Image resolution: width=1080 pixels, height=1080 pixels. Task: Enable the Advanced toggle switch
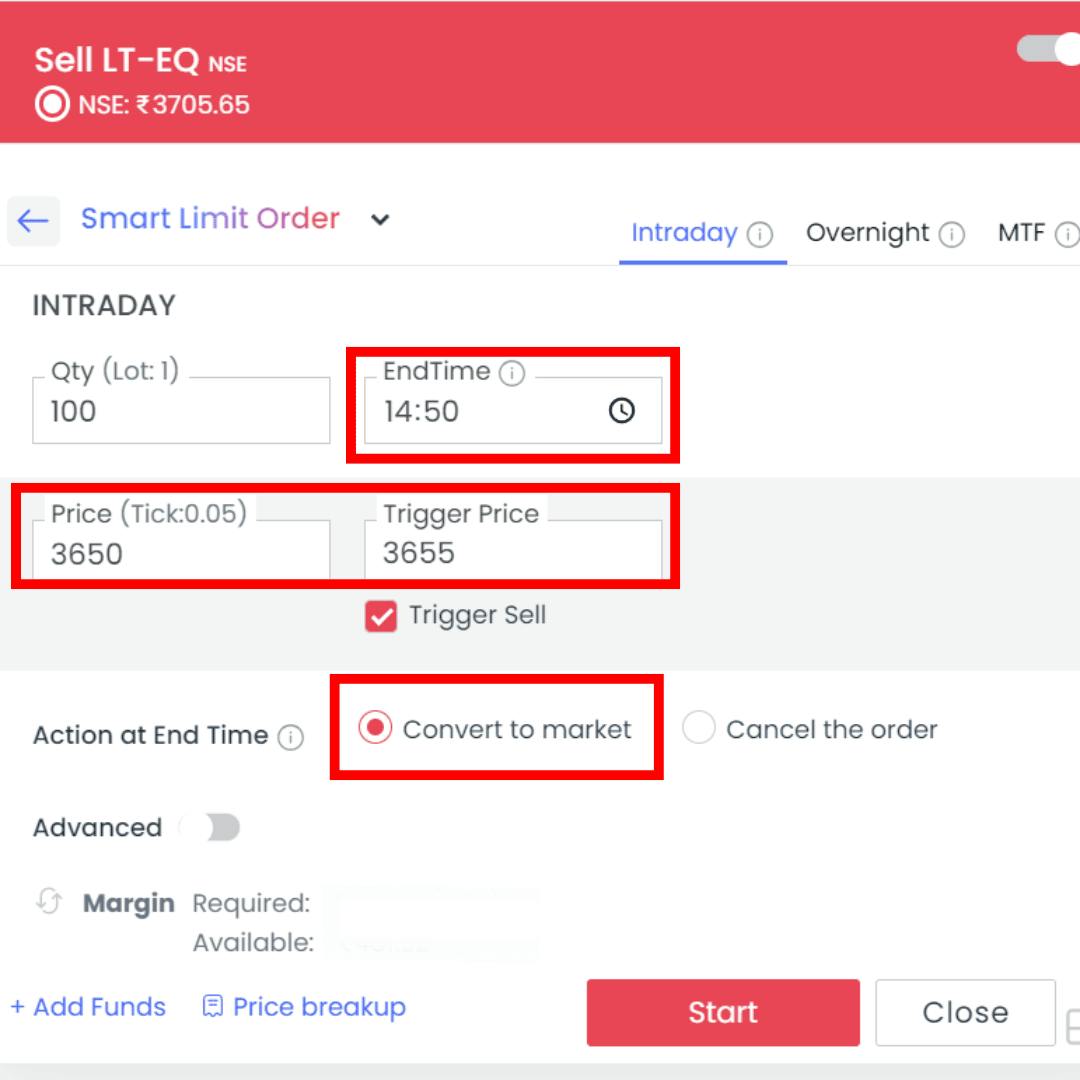211,827
